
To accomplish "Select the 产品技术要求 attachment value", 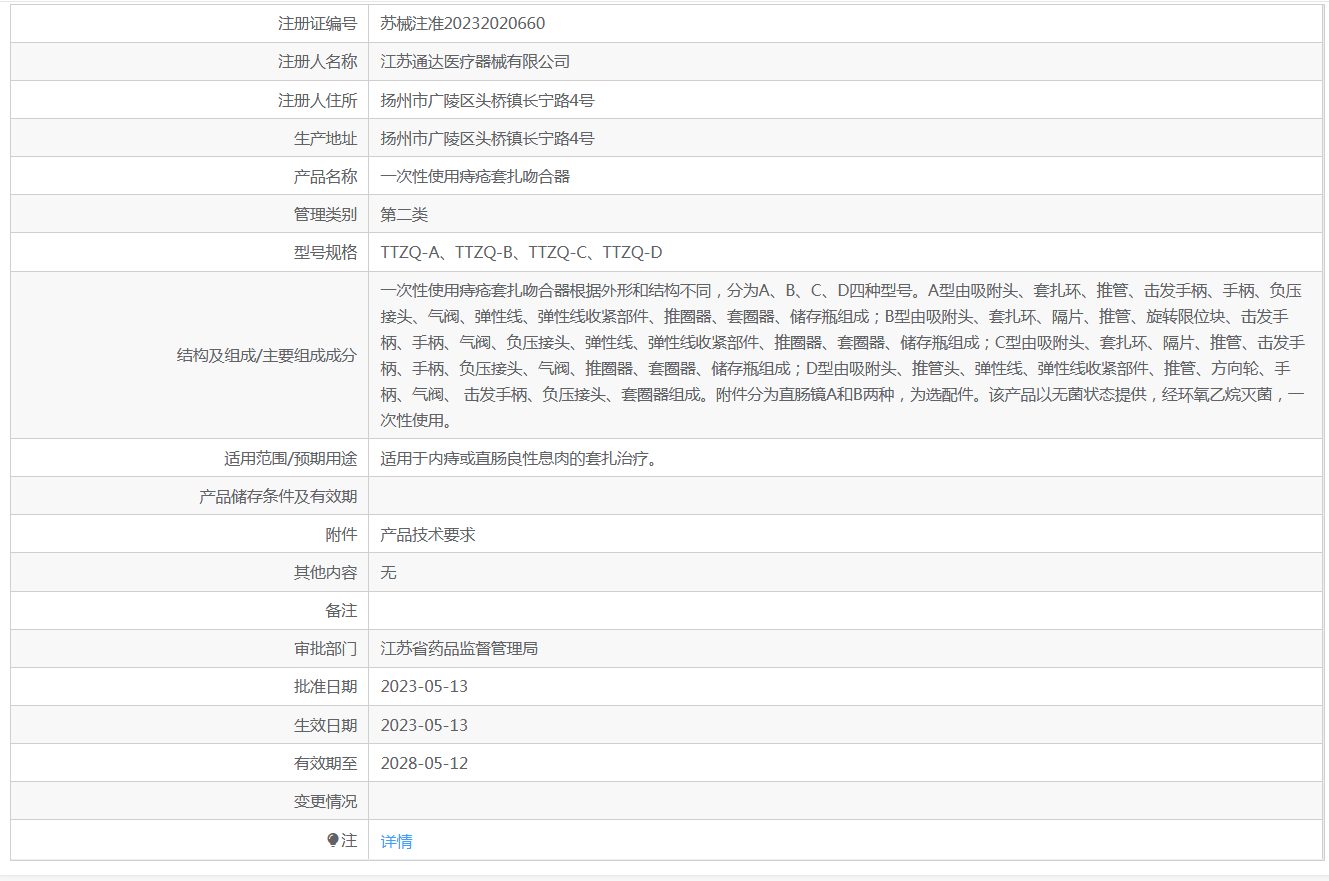I will 428,534.
